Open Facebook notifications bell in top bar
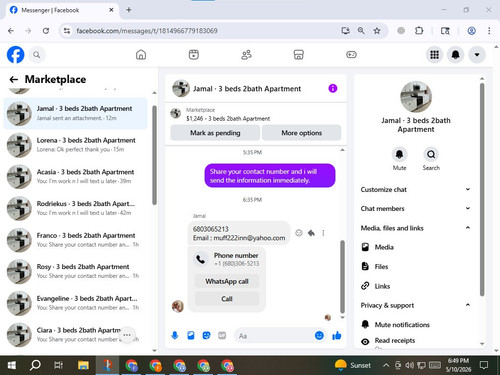 point(456,55)
